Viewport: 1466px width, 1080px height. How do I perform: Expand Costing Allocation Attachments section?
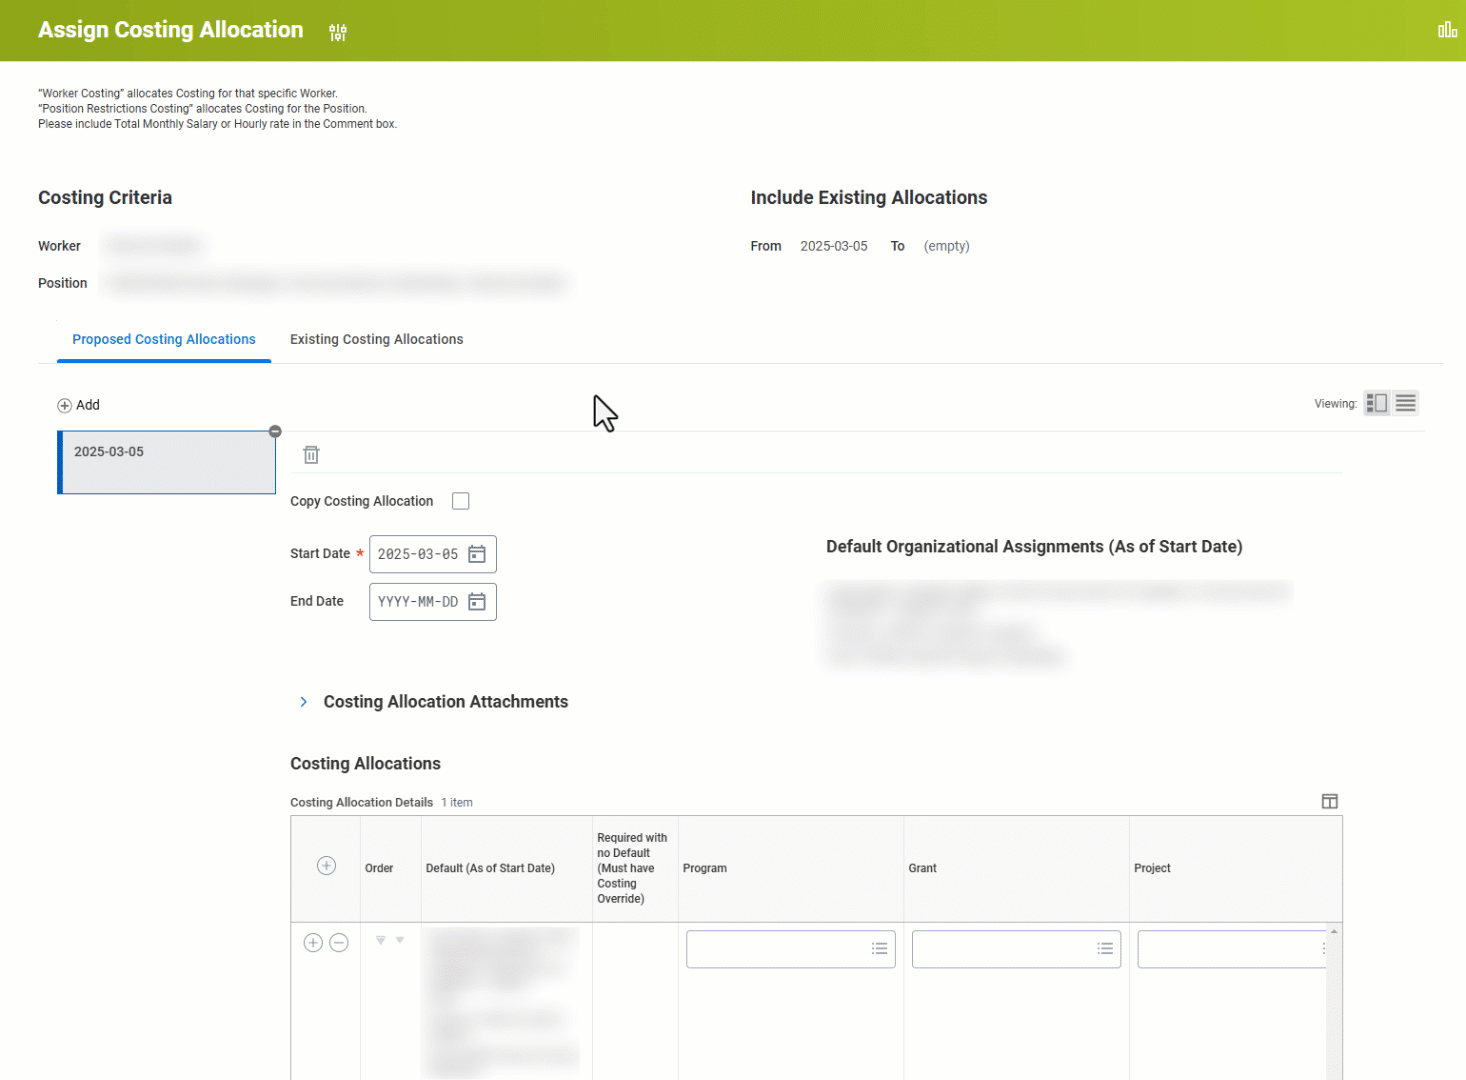point(303,701)
